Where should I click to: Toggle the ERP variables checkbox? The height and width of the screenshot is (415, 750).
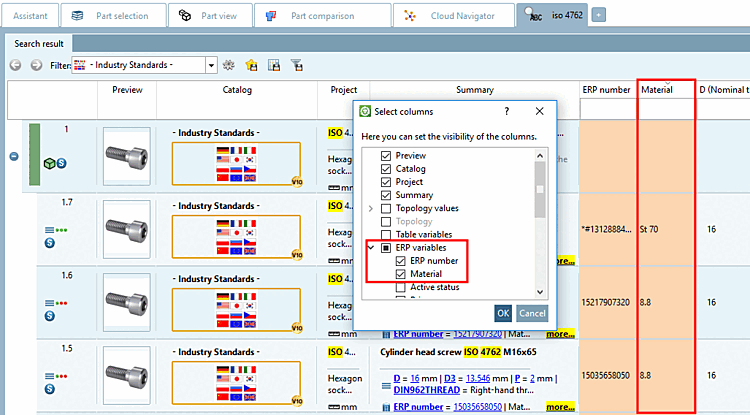[x=386, y=248]
